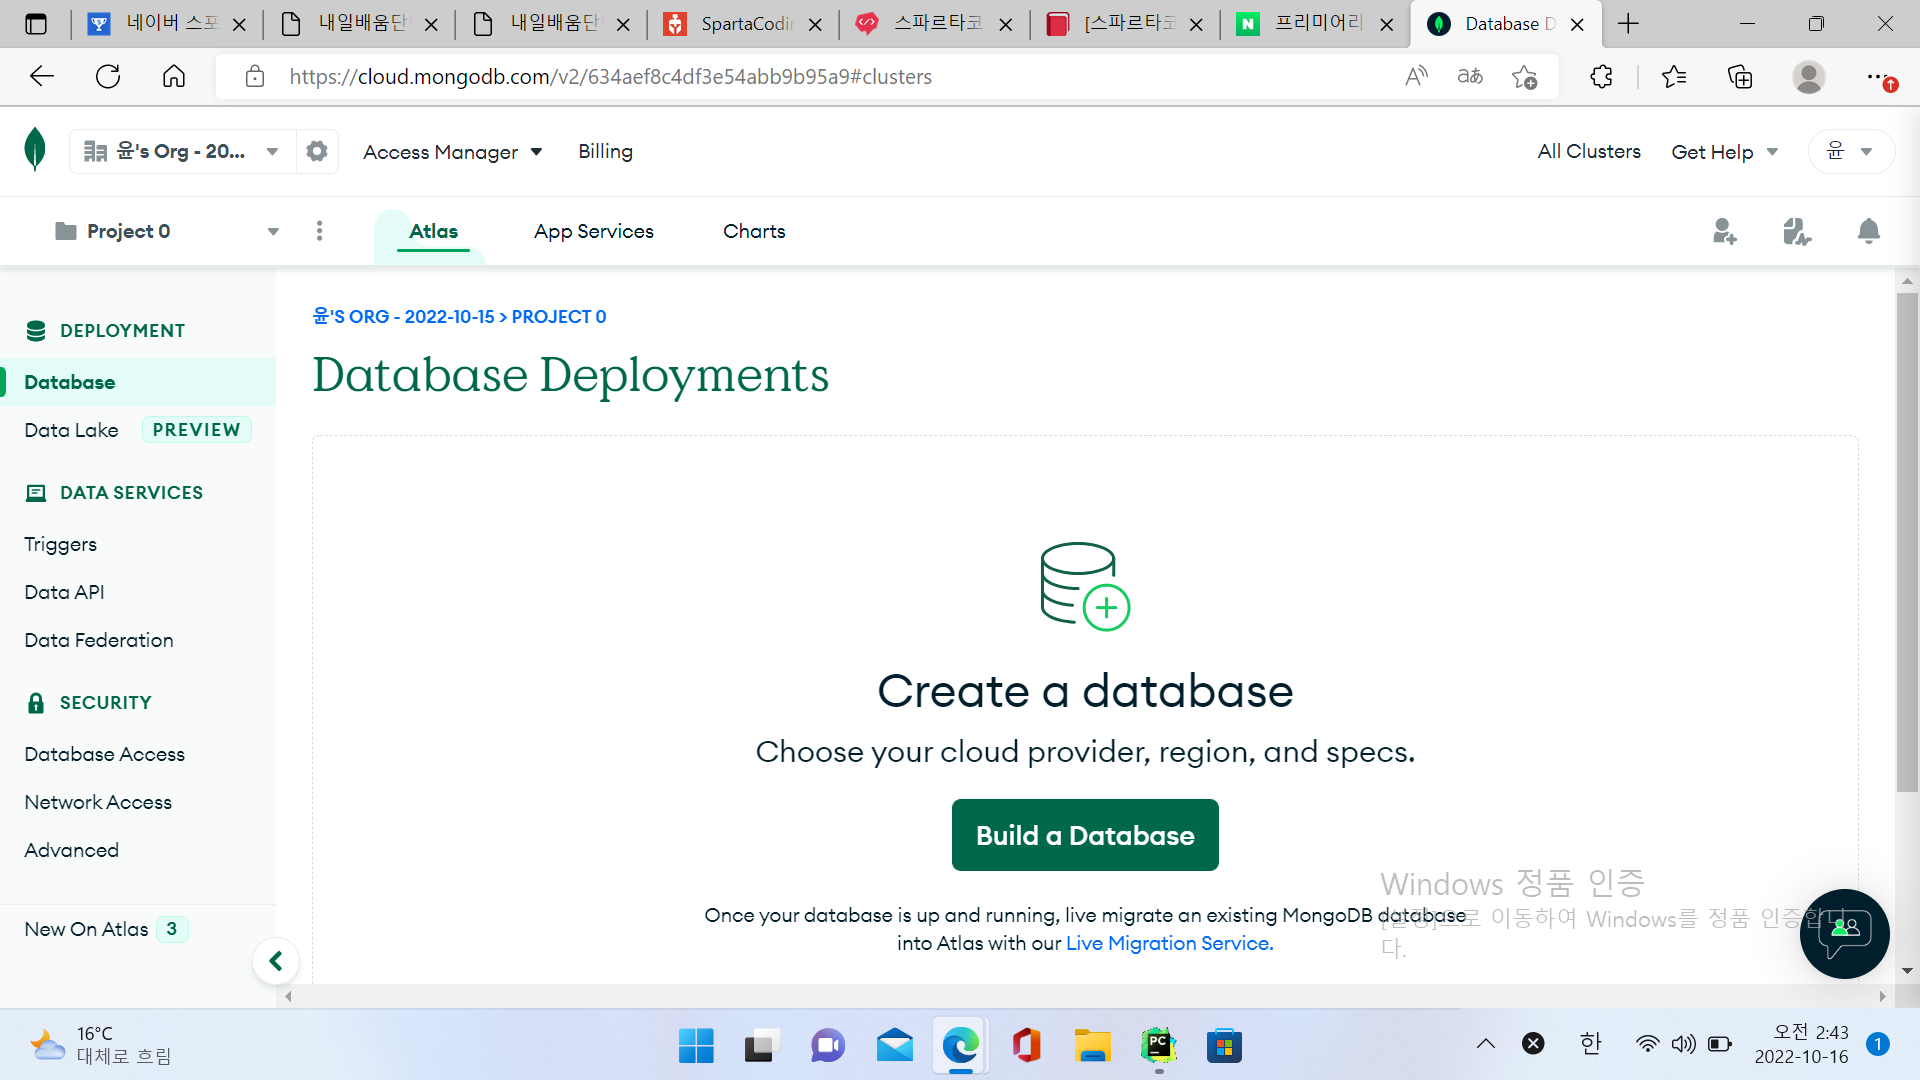This screenshot has width=1920, height=1080.
Task: Open organization settings gear icon
Action: point(317,151)
